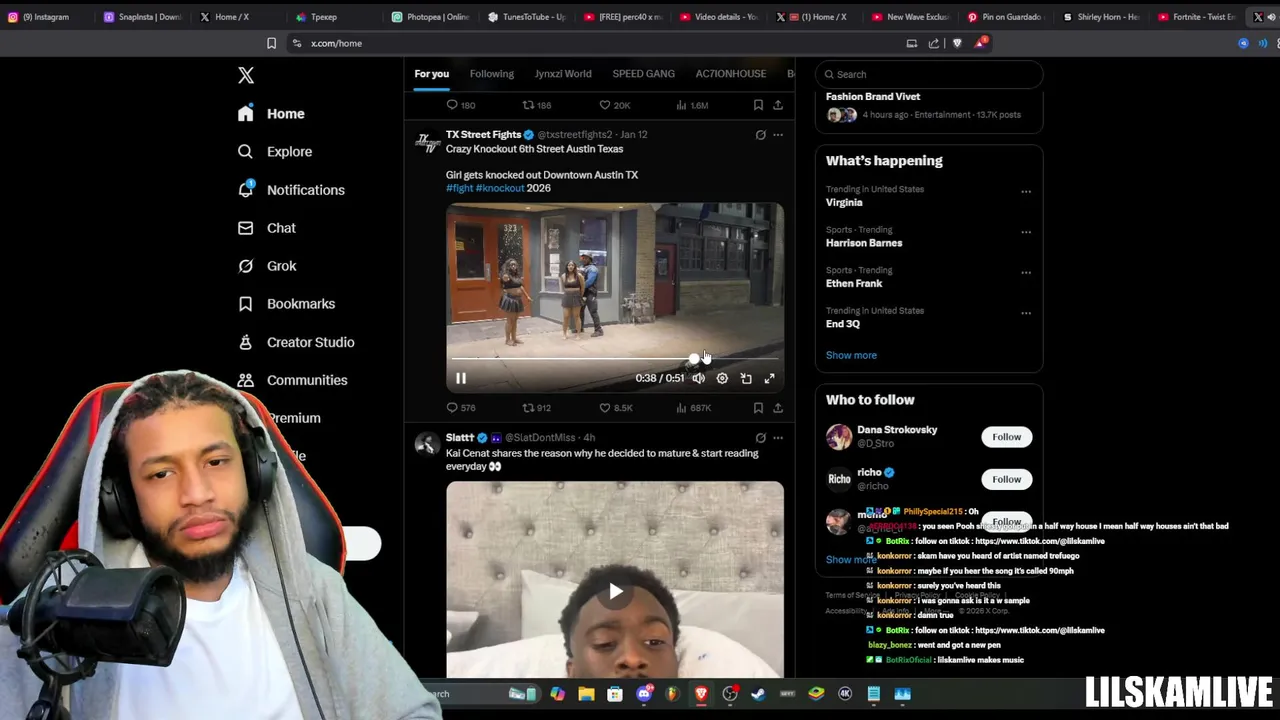This screenshot has height=720, width=1280.
Task: Open the Virginia trending topic
Action: 844,202
